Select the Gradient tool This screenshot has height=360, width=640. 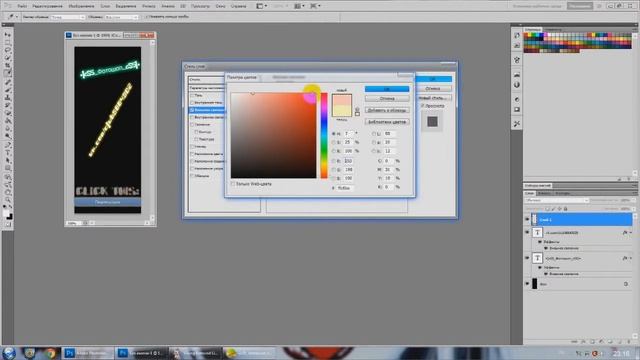tap(7, 121)
